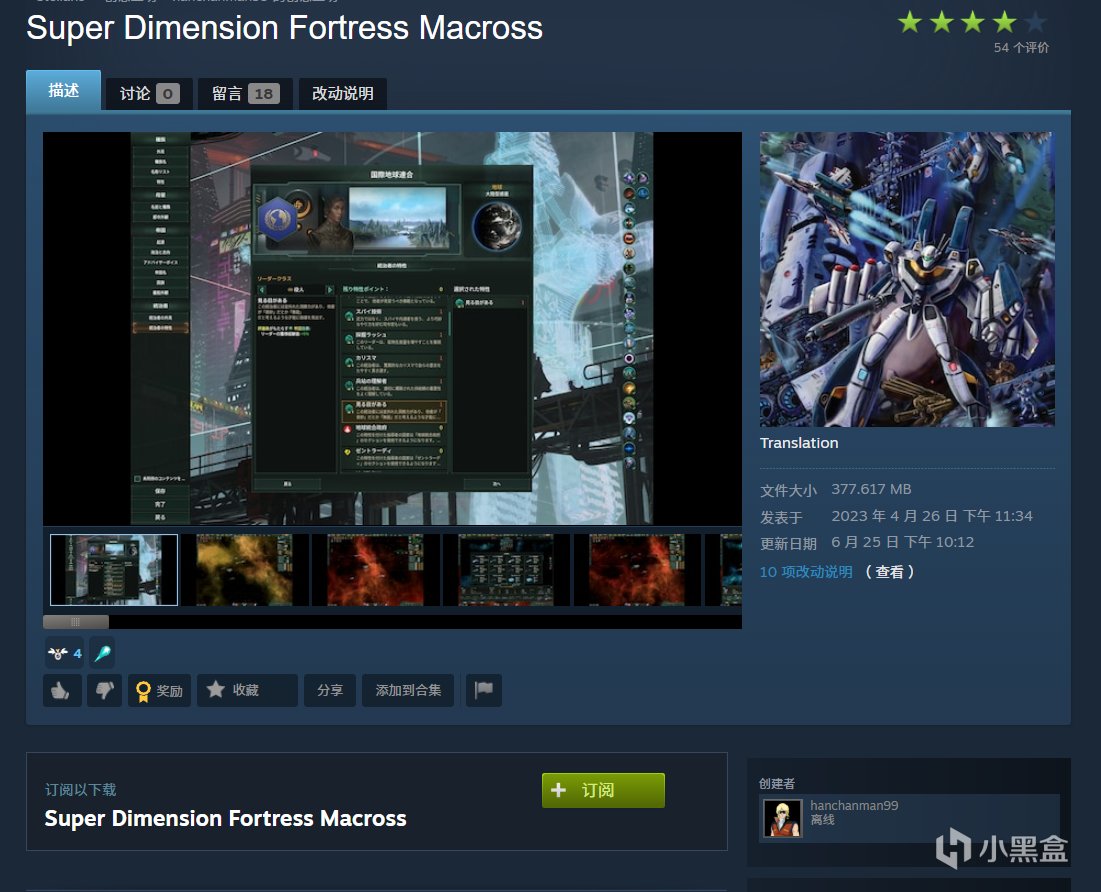1101x892 pixels.
Task: Click the thumbnail strip scrollbar handle
Action: tap(76, 622)
